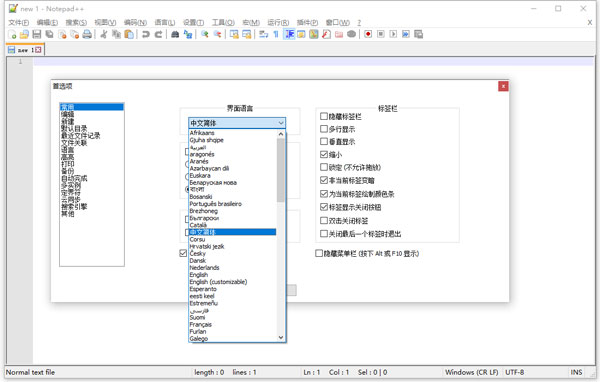Click the New file toolbar icon
Image resolution: width=600 pixels, height=382 pixels.
[x=12, y=34]
